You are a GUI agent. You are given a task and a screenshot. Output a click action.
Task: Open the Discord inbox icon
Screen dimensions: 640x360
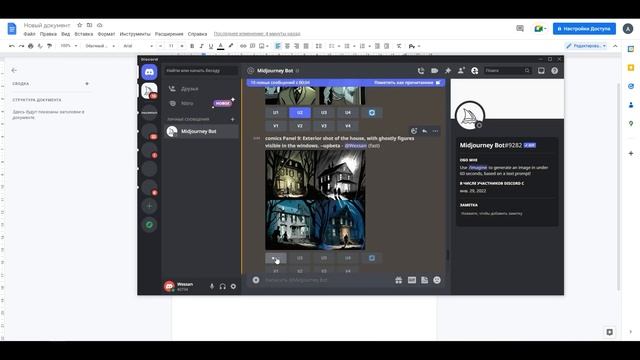[541, 71]
